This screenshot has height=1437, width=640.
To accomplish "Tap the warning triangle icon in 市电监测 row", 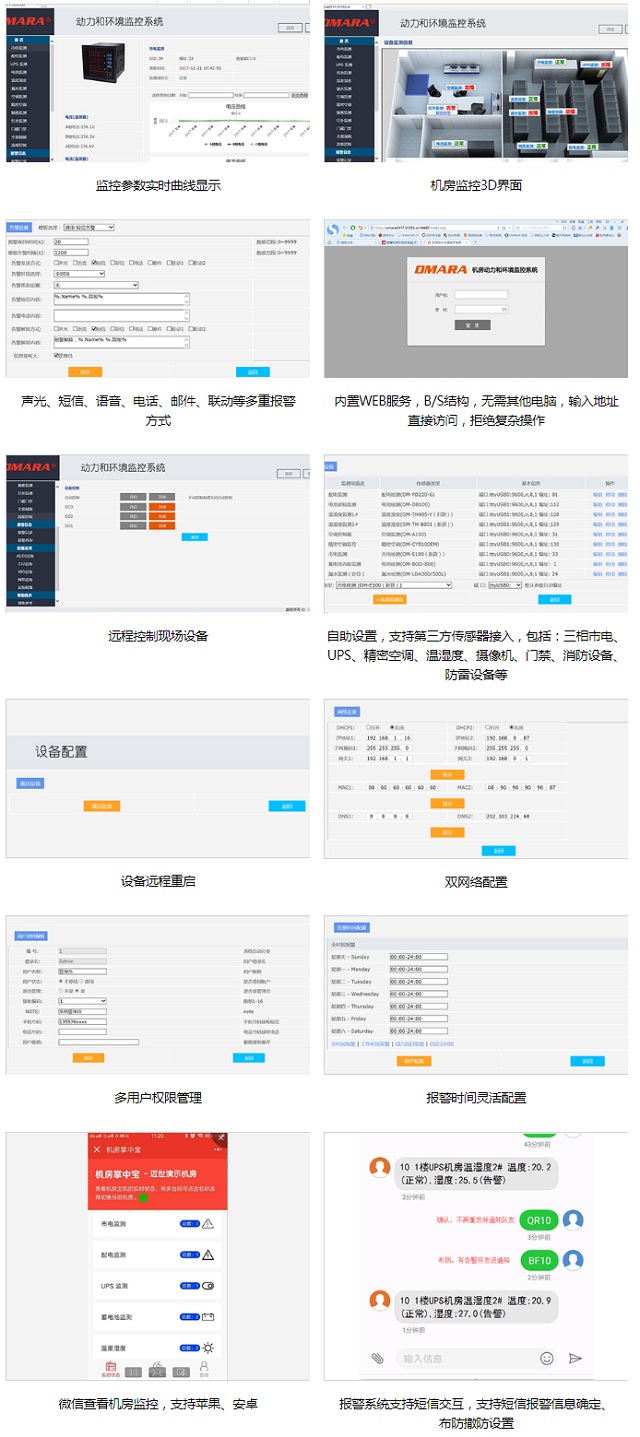I will [208, 1223].
